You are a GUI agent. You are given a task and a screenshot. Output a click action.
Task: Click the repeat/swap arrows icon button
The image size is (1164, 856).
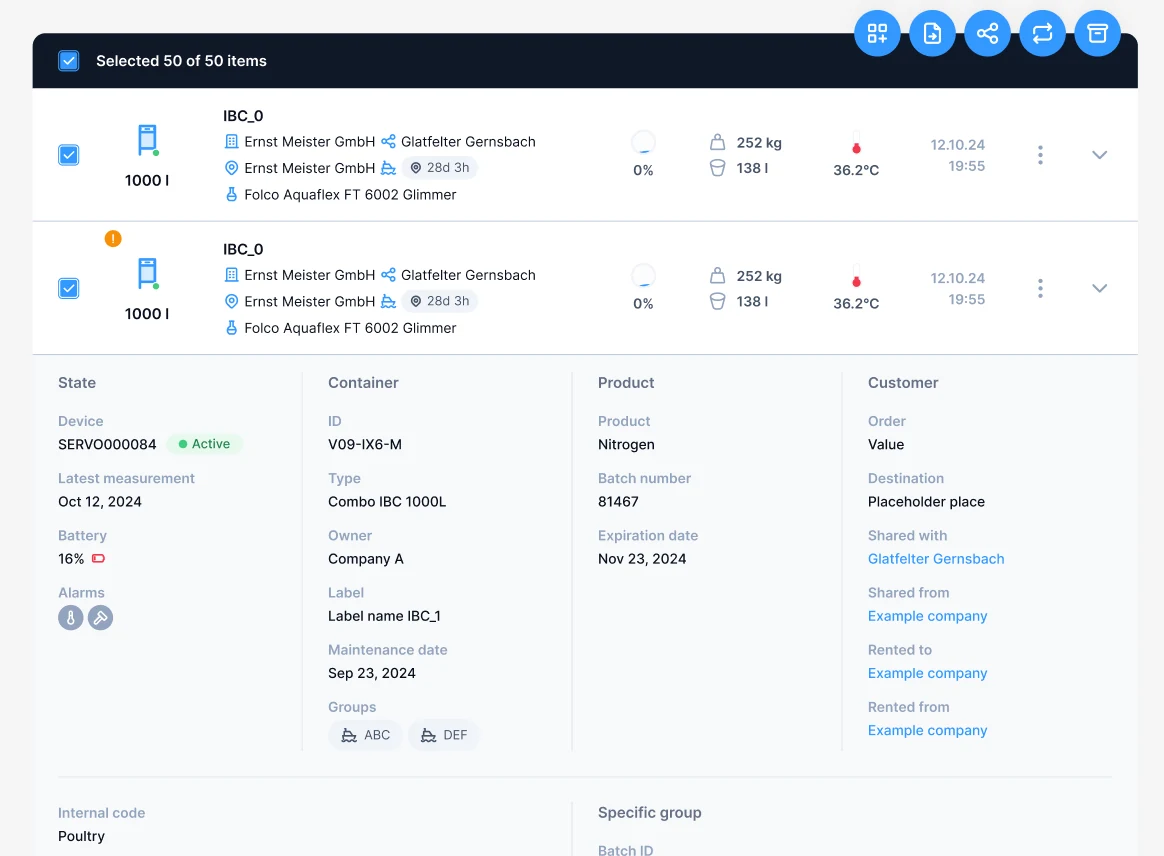click(x=1042, y=33)
